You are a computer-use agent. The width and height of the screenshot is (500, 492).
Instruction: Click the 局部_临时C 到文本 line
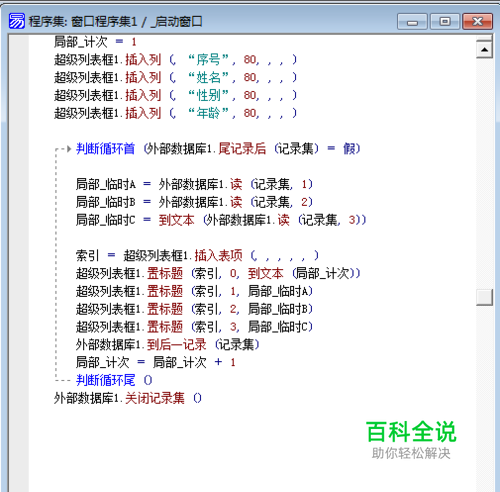pos(221,220)
